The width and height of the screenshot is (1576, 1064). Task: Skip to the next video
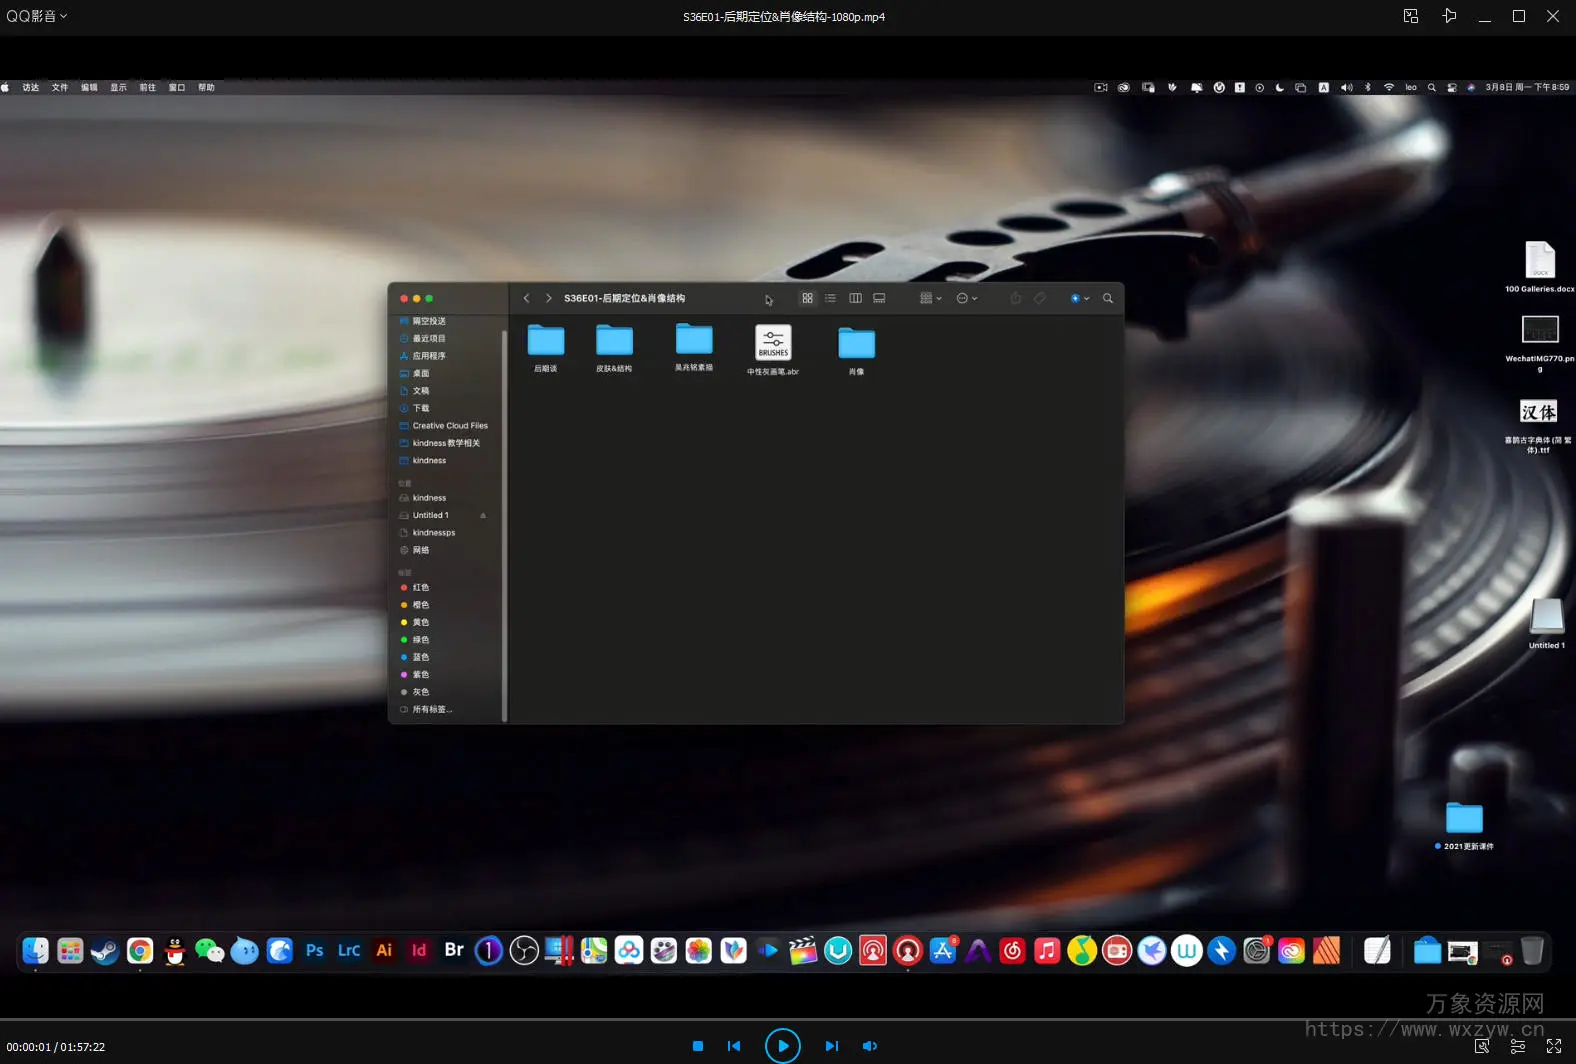pos(831,1046)
